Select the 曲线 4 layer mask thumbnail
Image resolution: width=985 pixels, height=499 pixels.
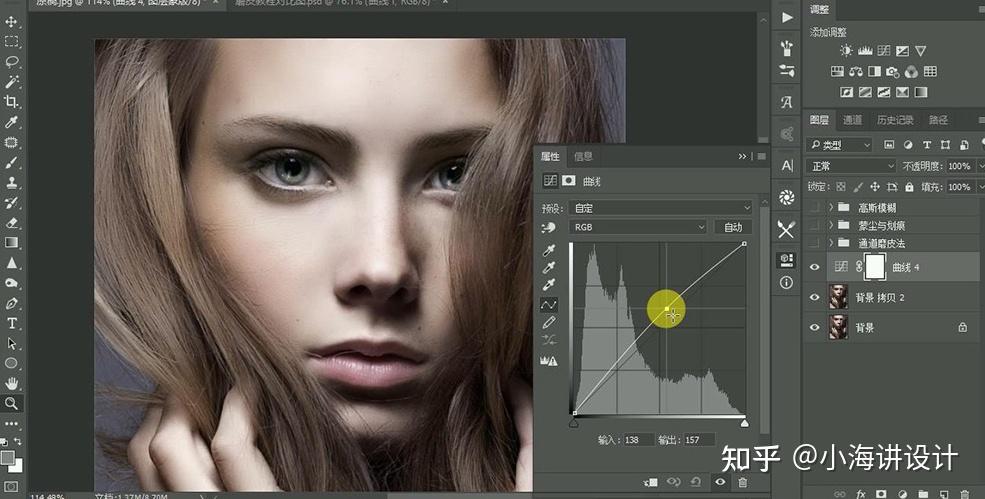pos(874,267)
